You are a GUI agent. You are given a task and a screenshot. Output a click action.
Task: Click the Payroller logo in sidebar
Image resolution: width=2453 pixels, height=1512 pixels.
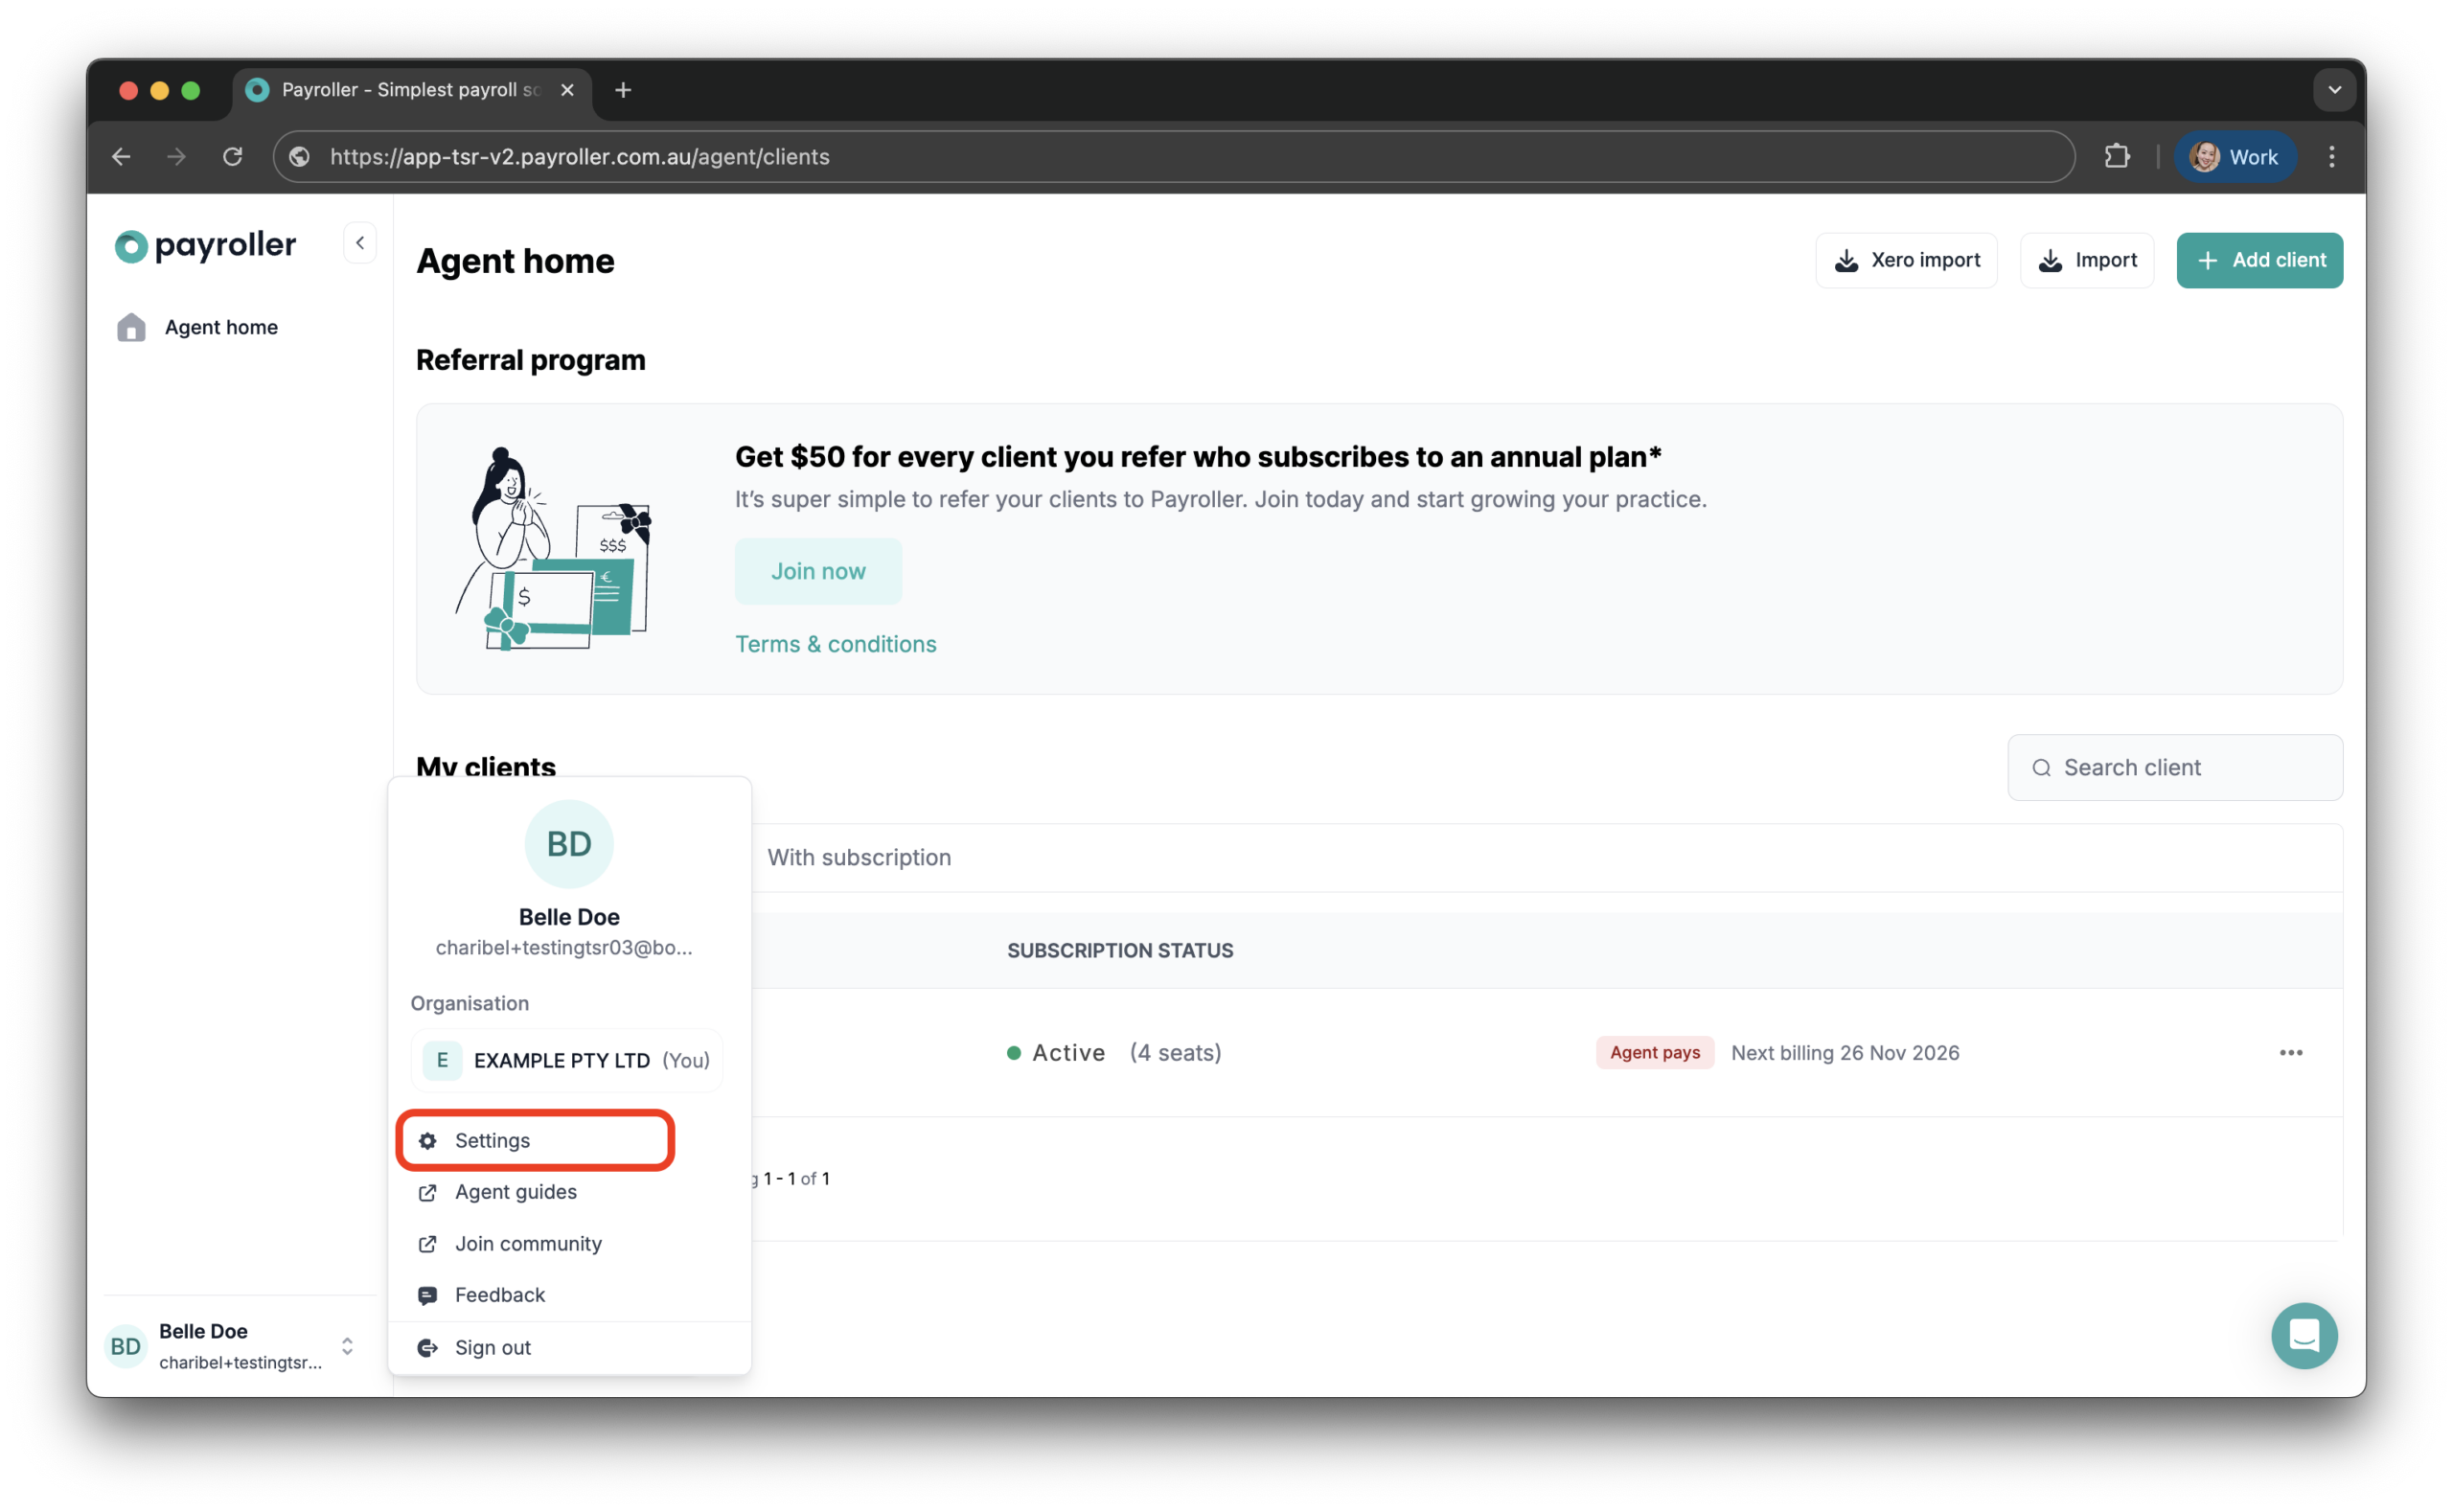[206, 245]
